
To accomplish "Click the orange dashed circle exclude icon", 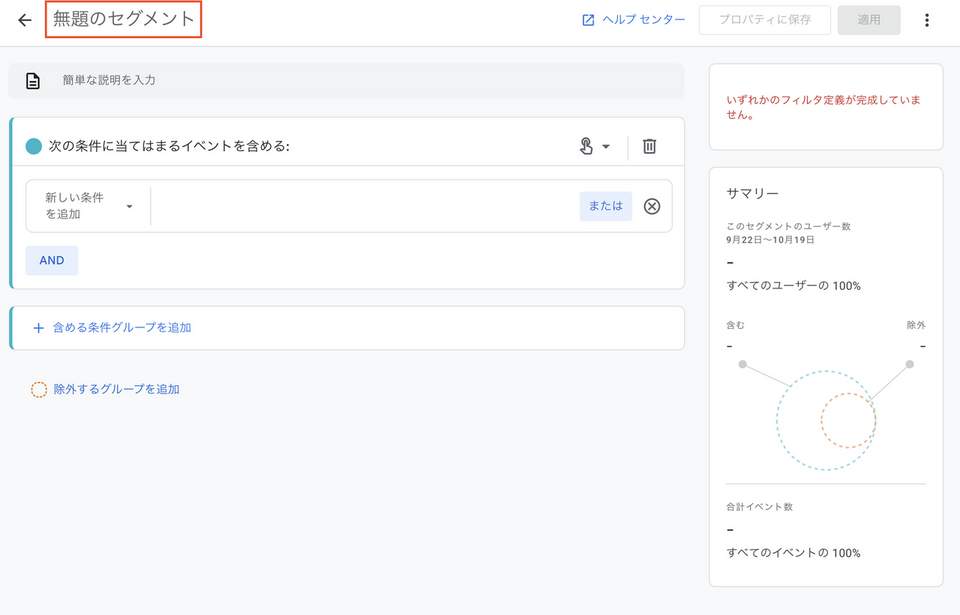I will [x=39, y=389].
